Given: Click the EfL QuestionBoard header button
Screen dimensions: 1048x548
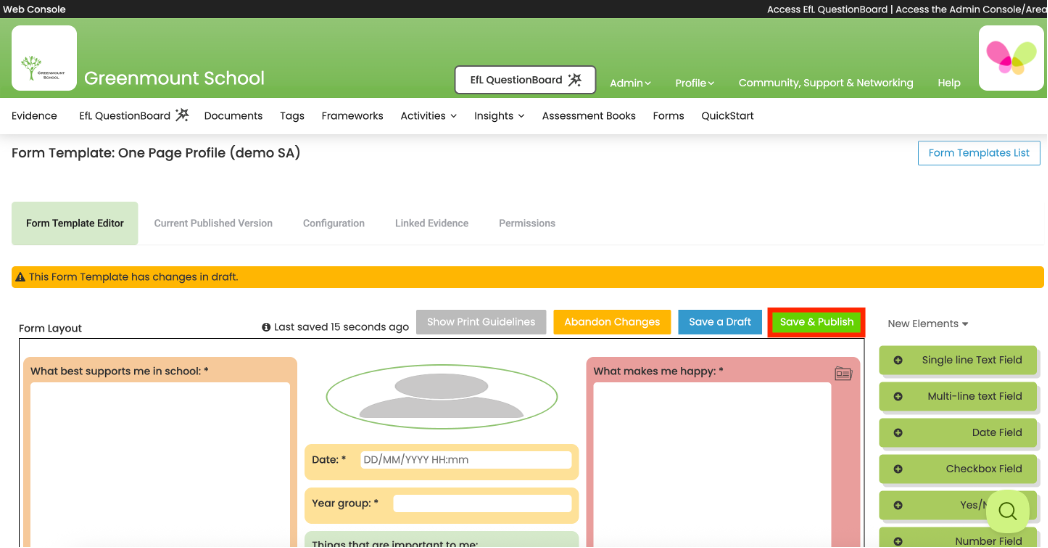Looking at the screenshot, I should (525, 80).
